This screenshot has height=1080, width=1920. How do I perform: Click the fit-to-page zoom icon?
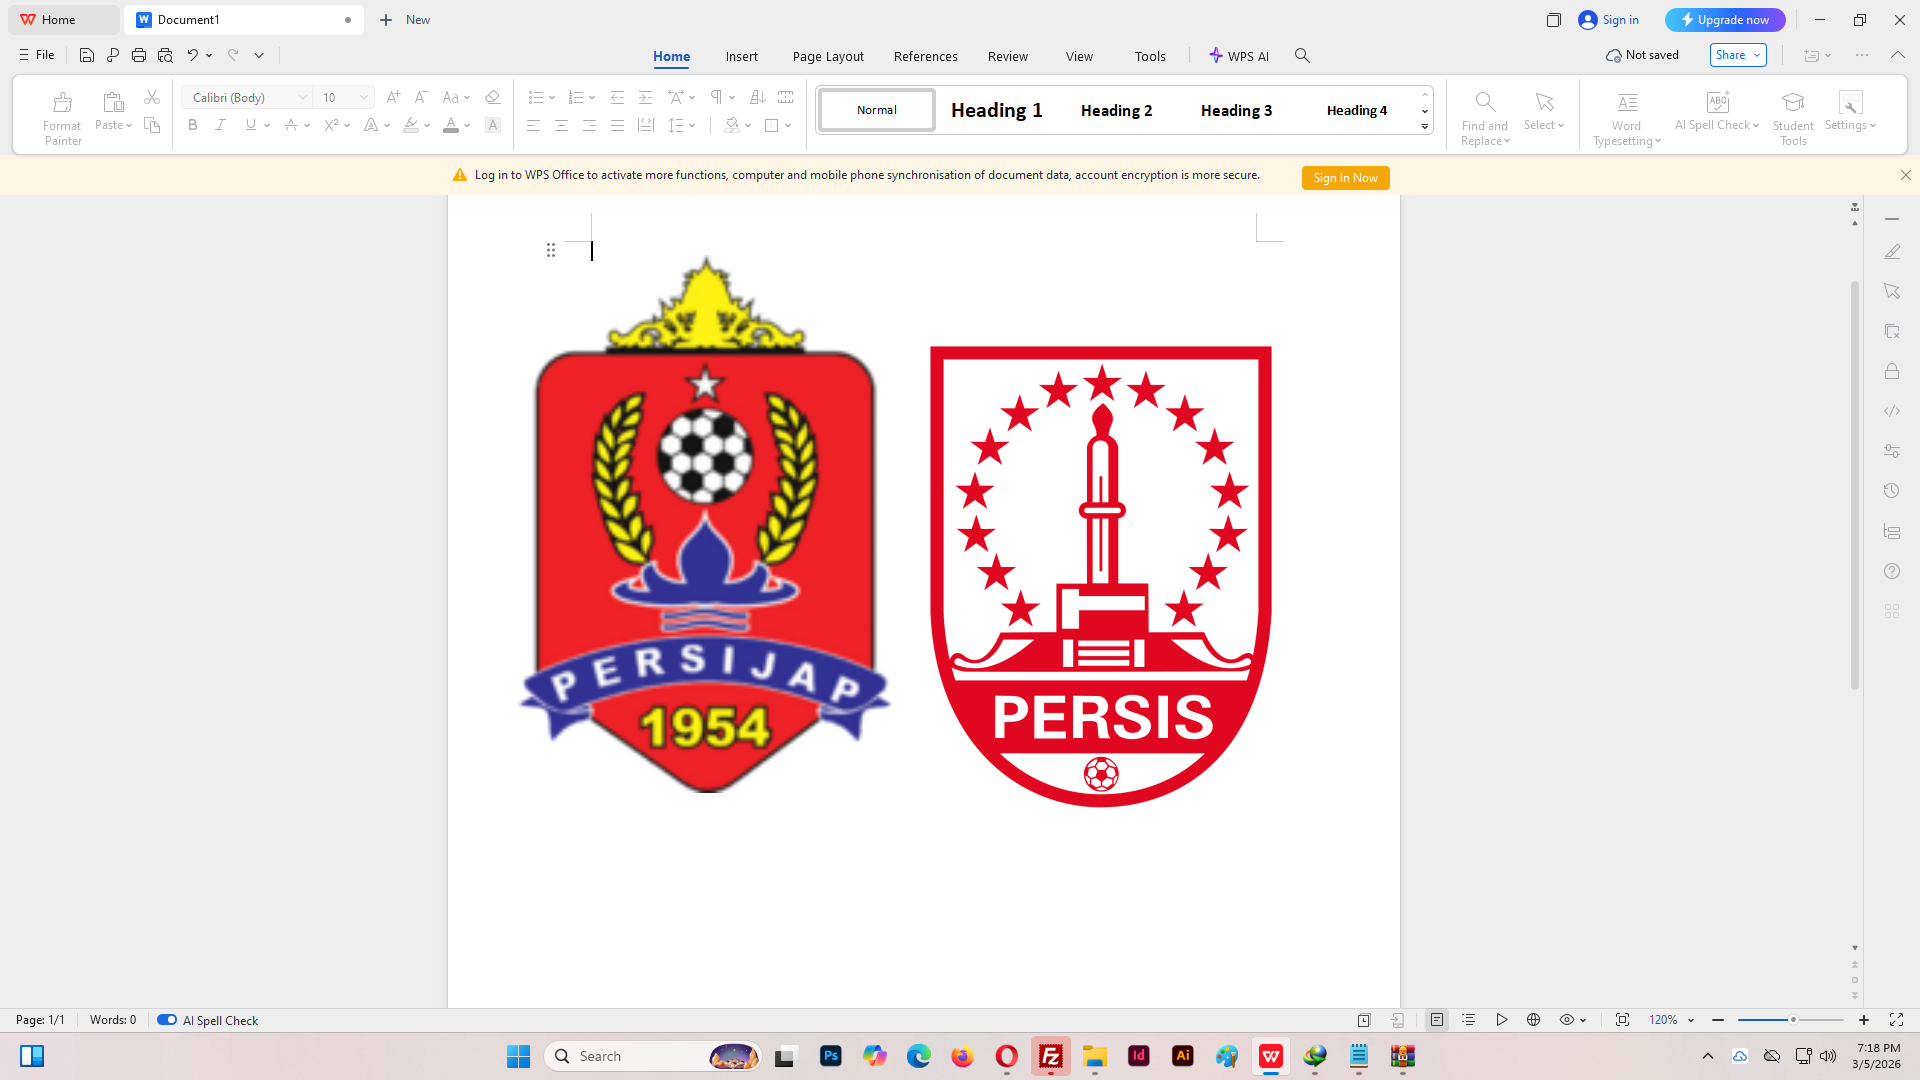(1622, 1020)
